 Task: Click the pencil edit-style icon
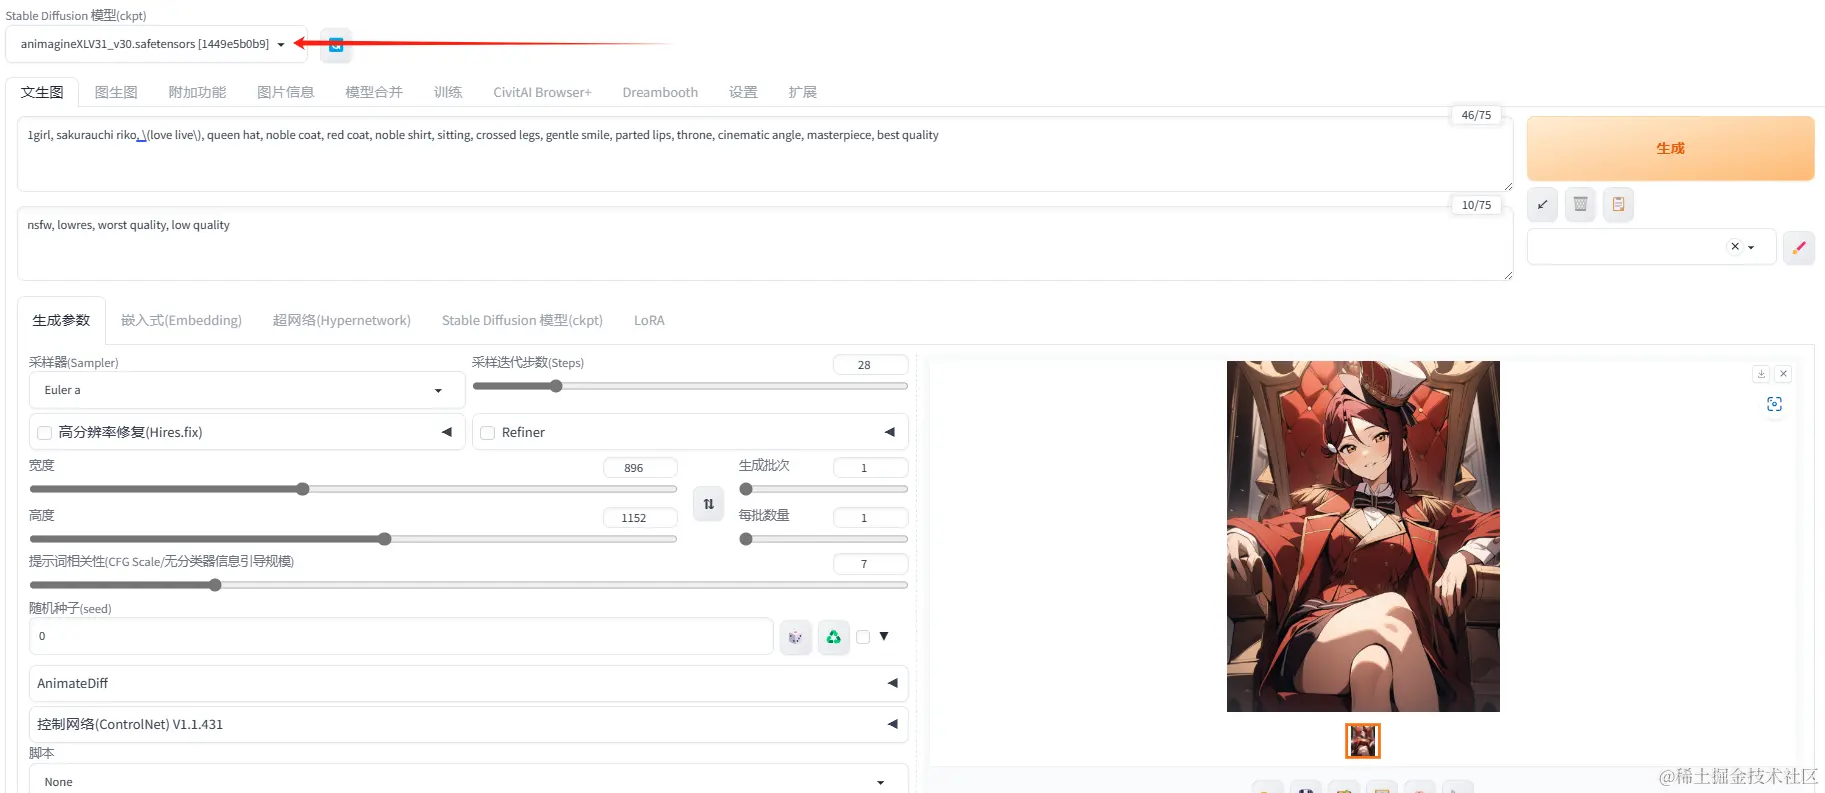click(x=1799, y=247)
